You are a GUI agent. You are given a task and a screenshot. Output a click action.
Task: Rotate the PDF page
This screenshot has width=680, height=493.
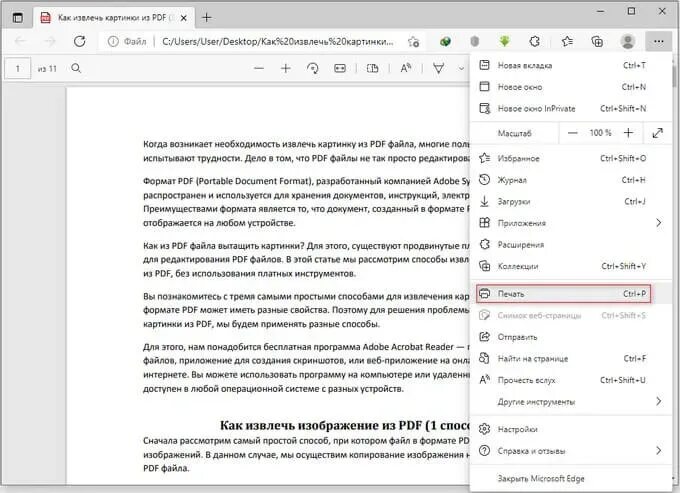click(x=313, y=69)
